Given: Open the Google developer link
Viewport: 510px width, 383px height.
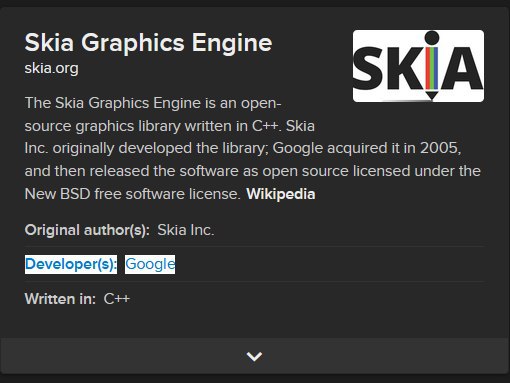Looking at the screenshot, I should click(x=150, y=264).
